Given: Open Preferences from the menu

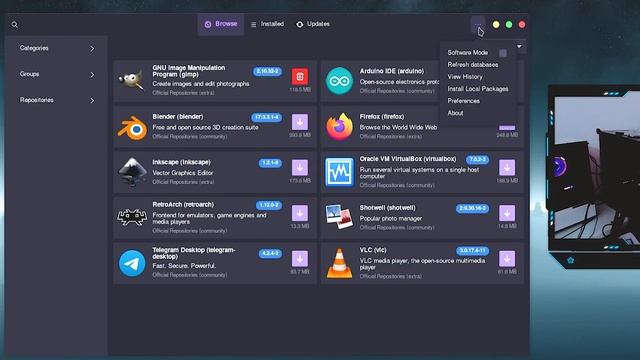Looking at the screenshot, I should point(464,101).
